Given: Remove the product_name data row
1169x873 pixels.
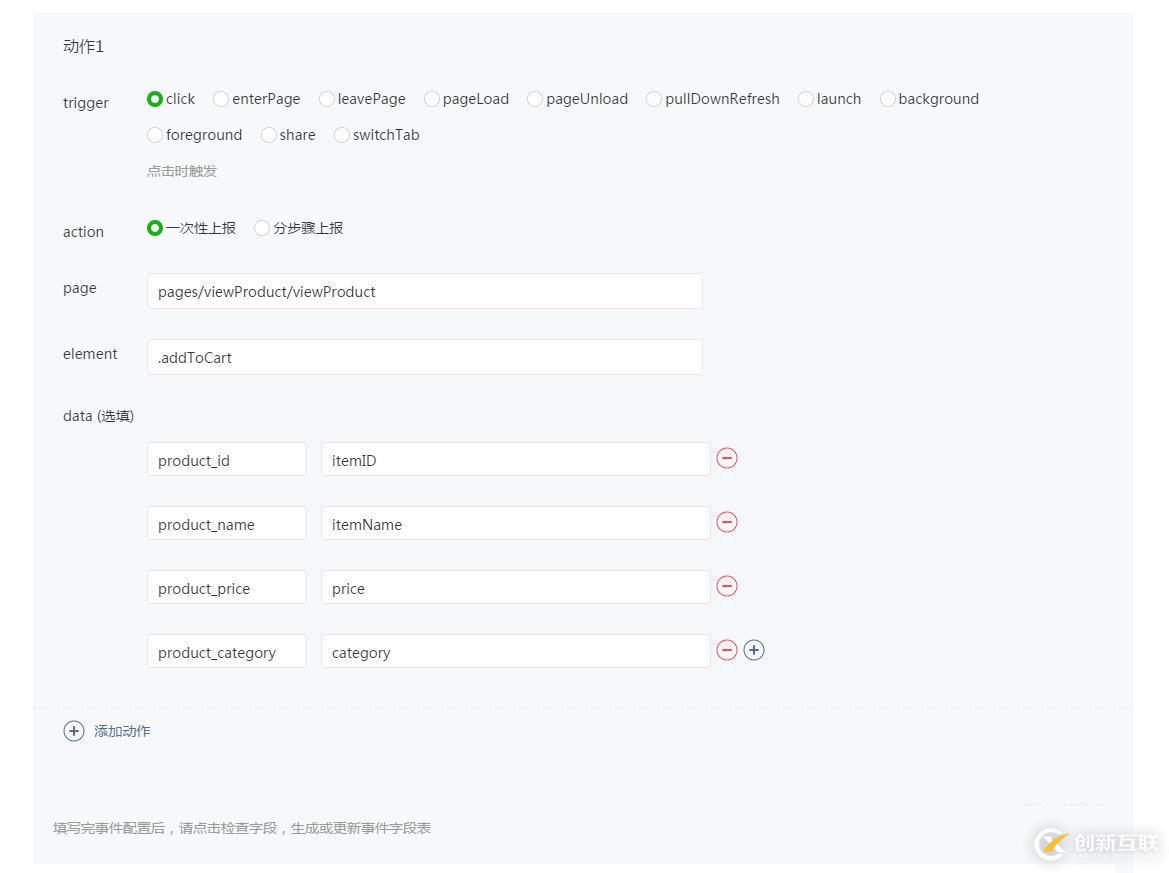Looking at the screenshot, I should pos(727,522).
